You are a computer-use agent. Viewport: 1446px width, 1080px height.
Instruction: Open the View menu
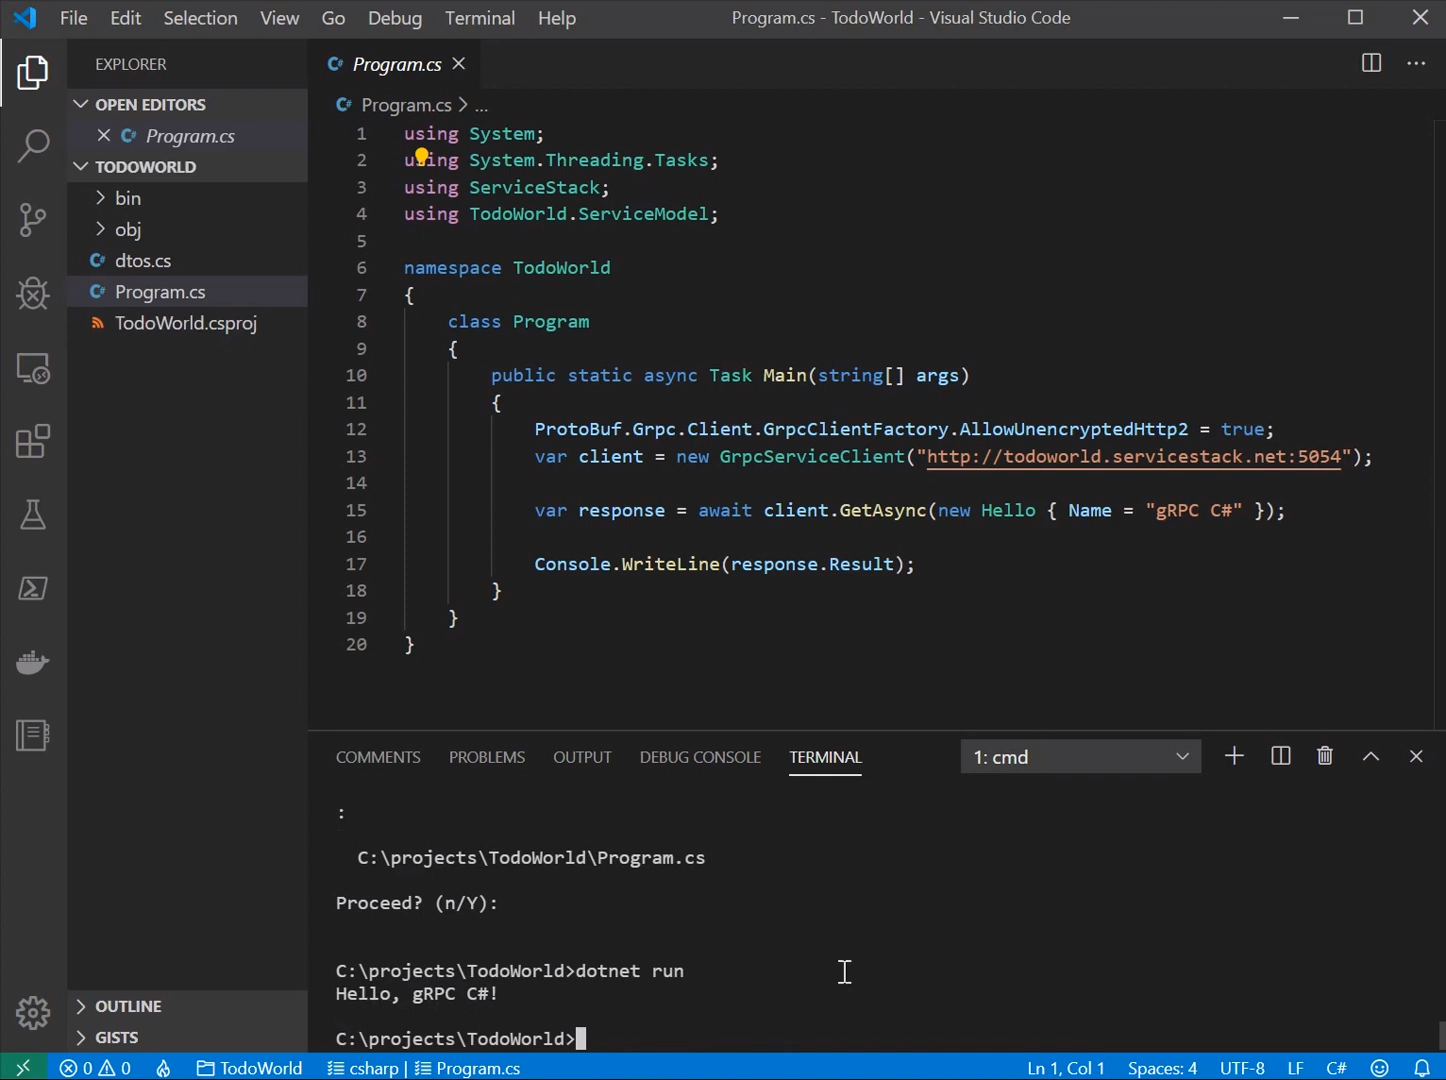tap(279, 18)
